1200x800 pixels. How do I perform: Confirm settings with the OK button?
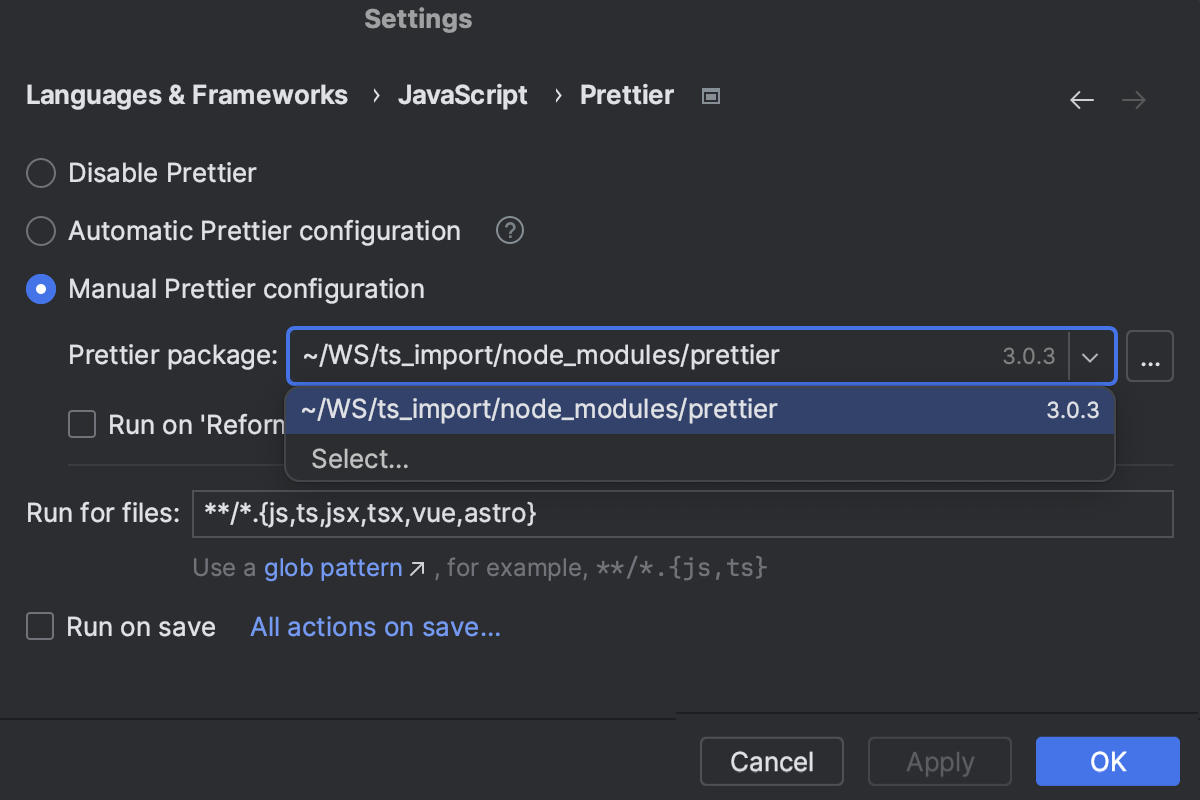pos(1107,761)
